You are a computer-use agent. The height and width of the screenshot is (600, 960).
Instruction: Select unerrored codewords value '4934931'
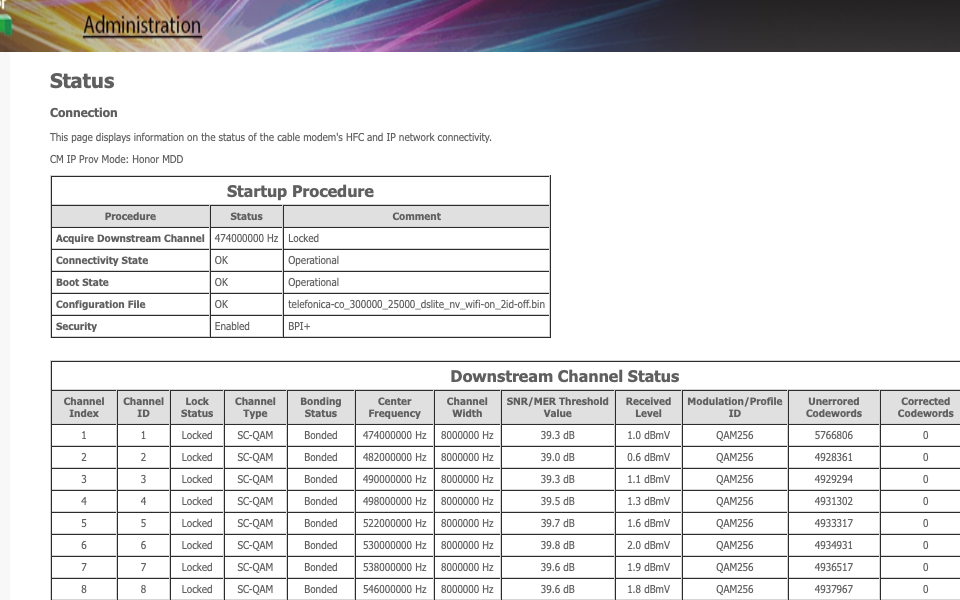pyautogui.click(x=834, y=546)
